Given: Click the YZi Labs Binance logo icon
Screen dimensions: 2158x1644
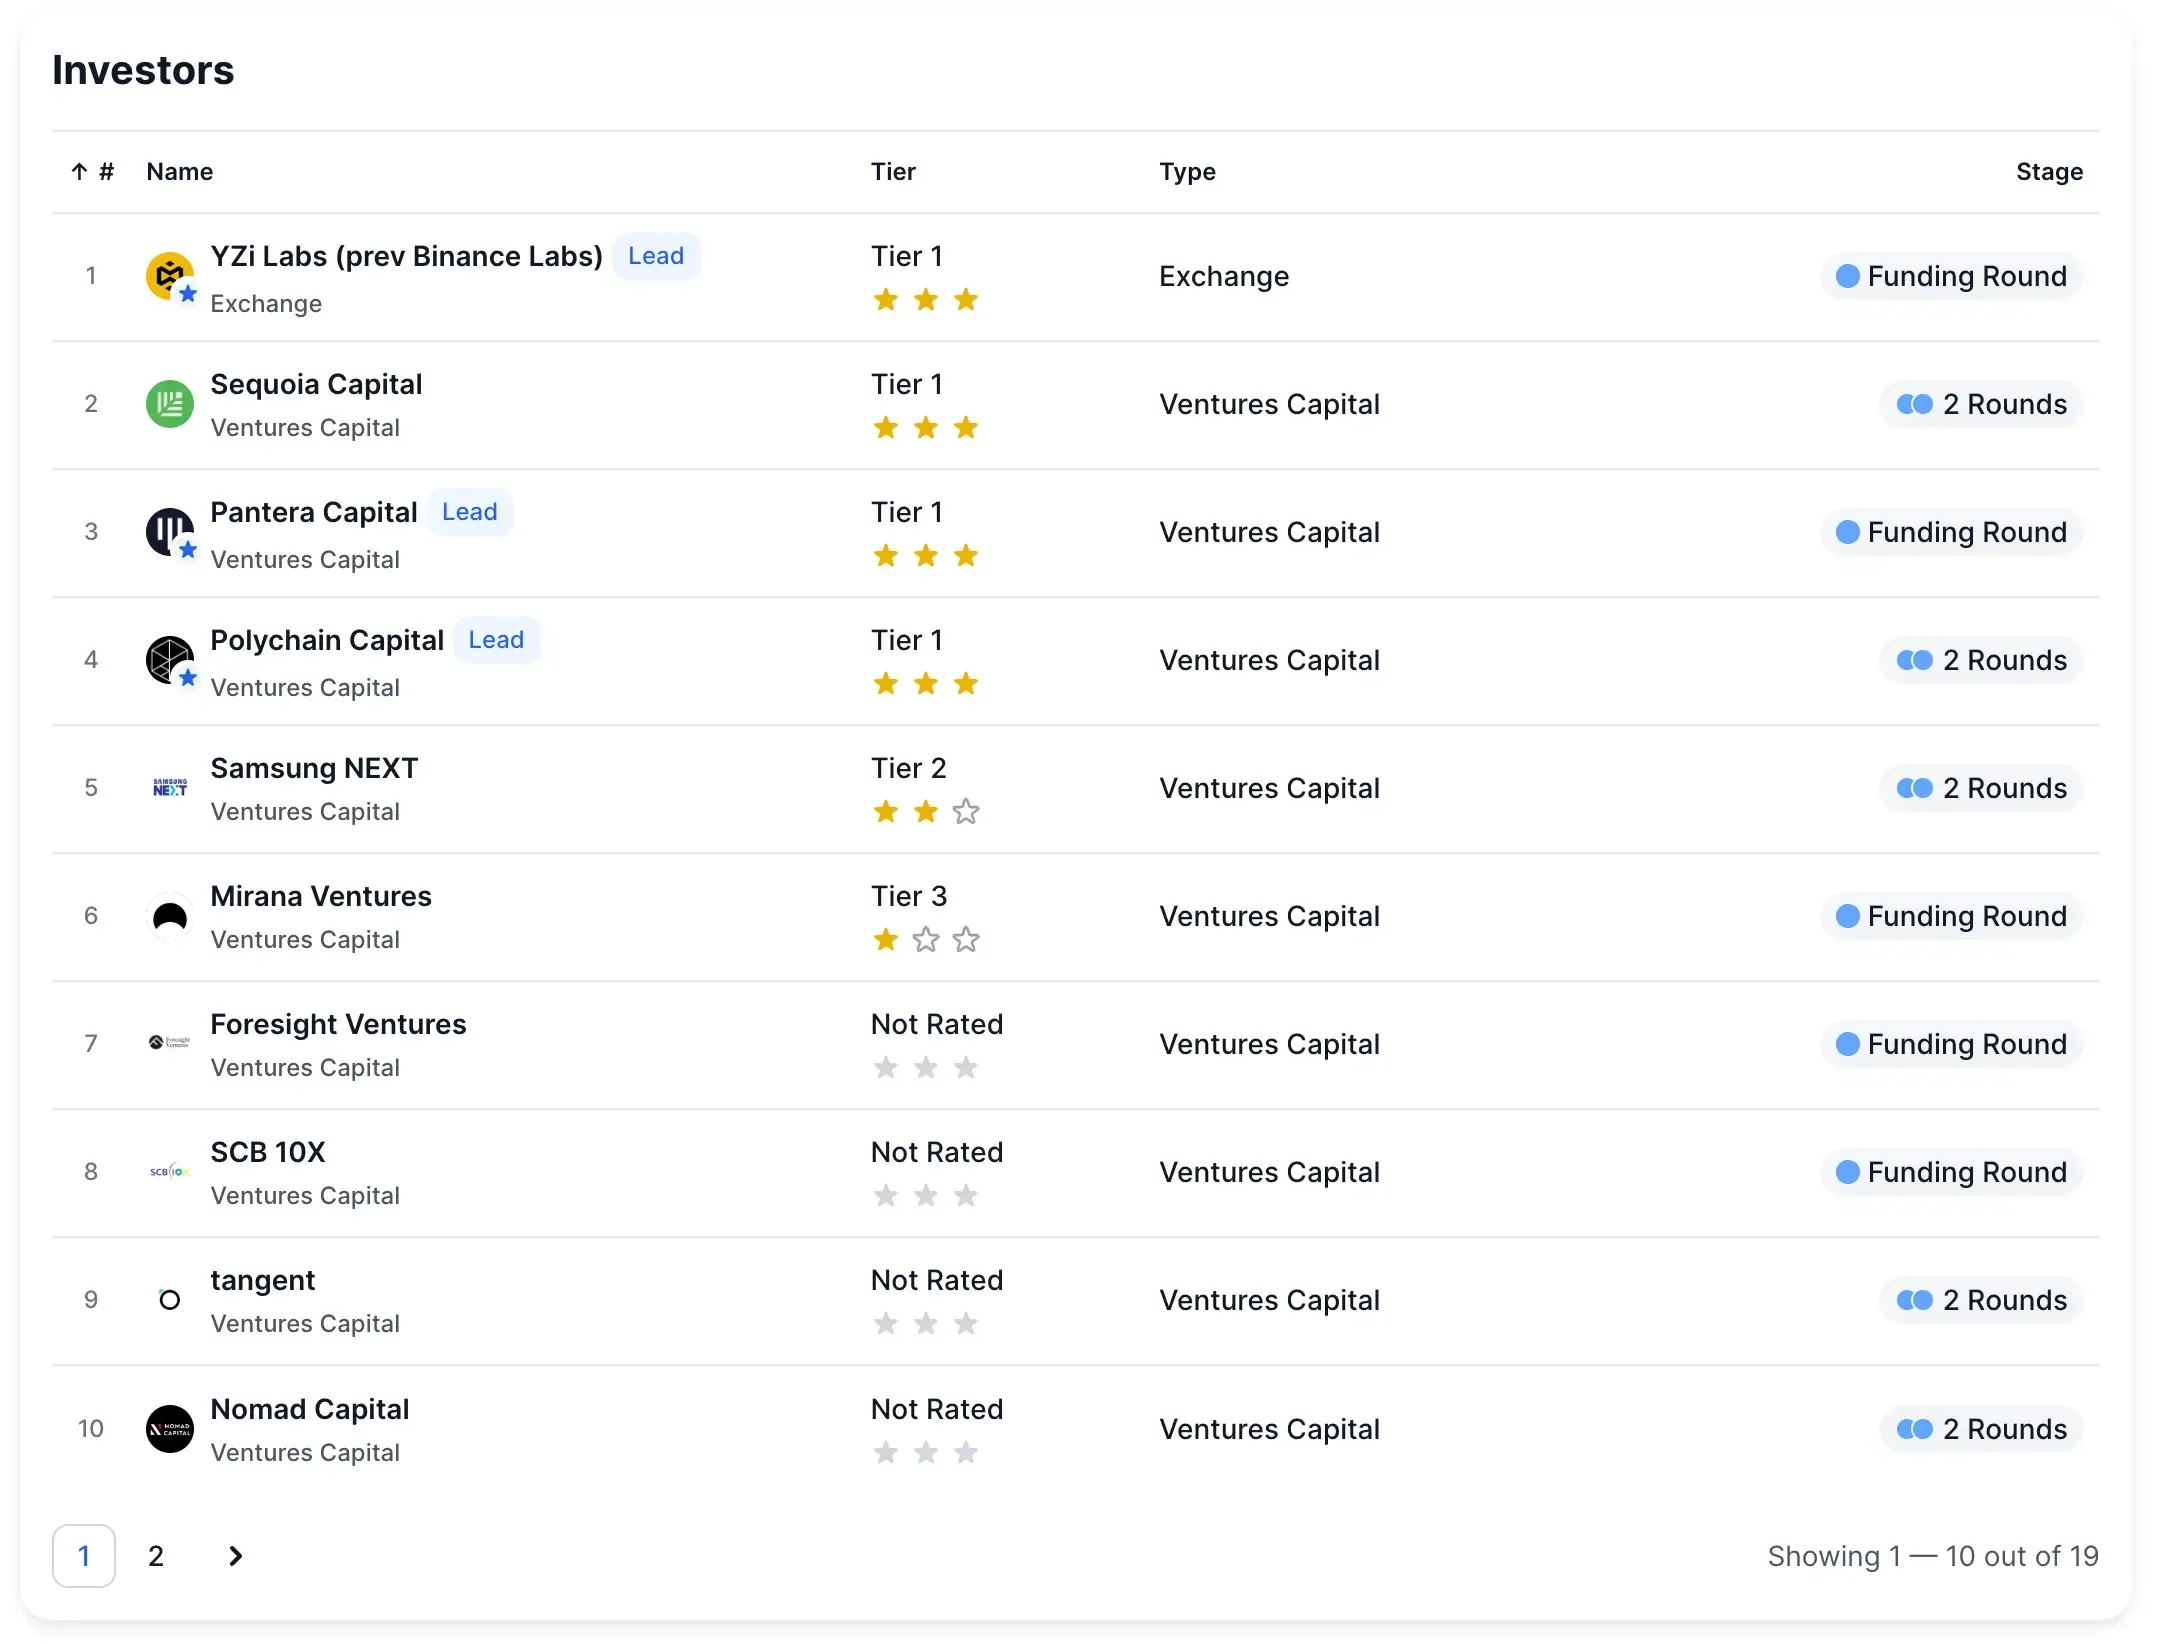Looking at the screenshot, I should [169, 276].
